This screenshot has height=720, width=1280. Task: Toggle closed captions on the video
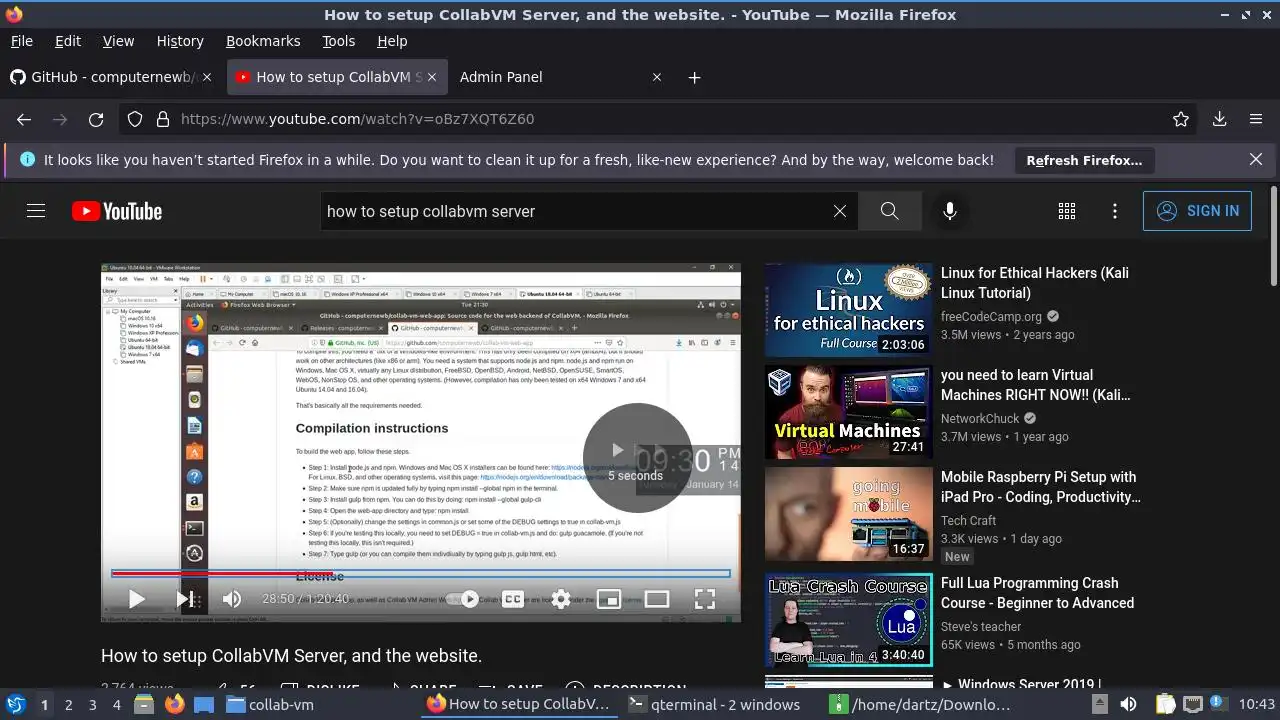[x=512, y=599]
